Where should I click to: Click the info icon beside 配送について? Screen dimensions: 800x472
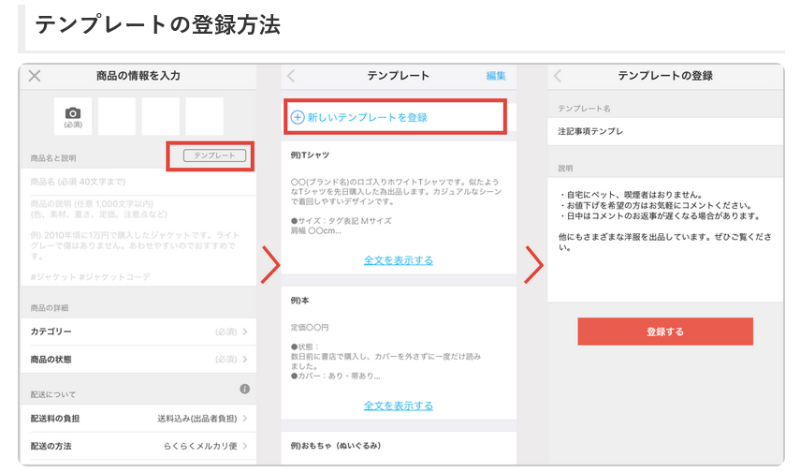pos(244,388)
